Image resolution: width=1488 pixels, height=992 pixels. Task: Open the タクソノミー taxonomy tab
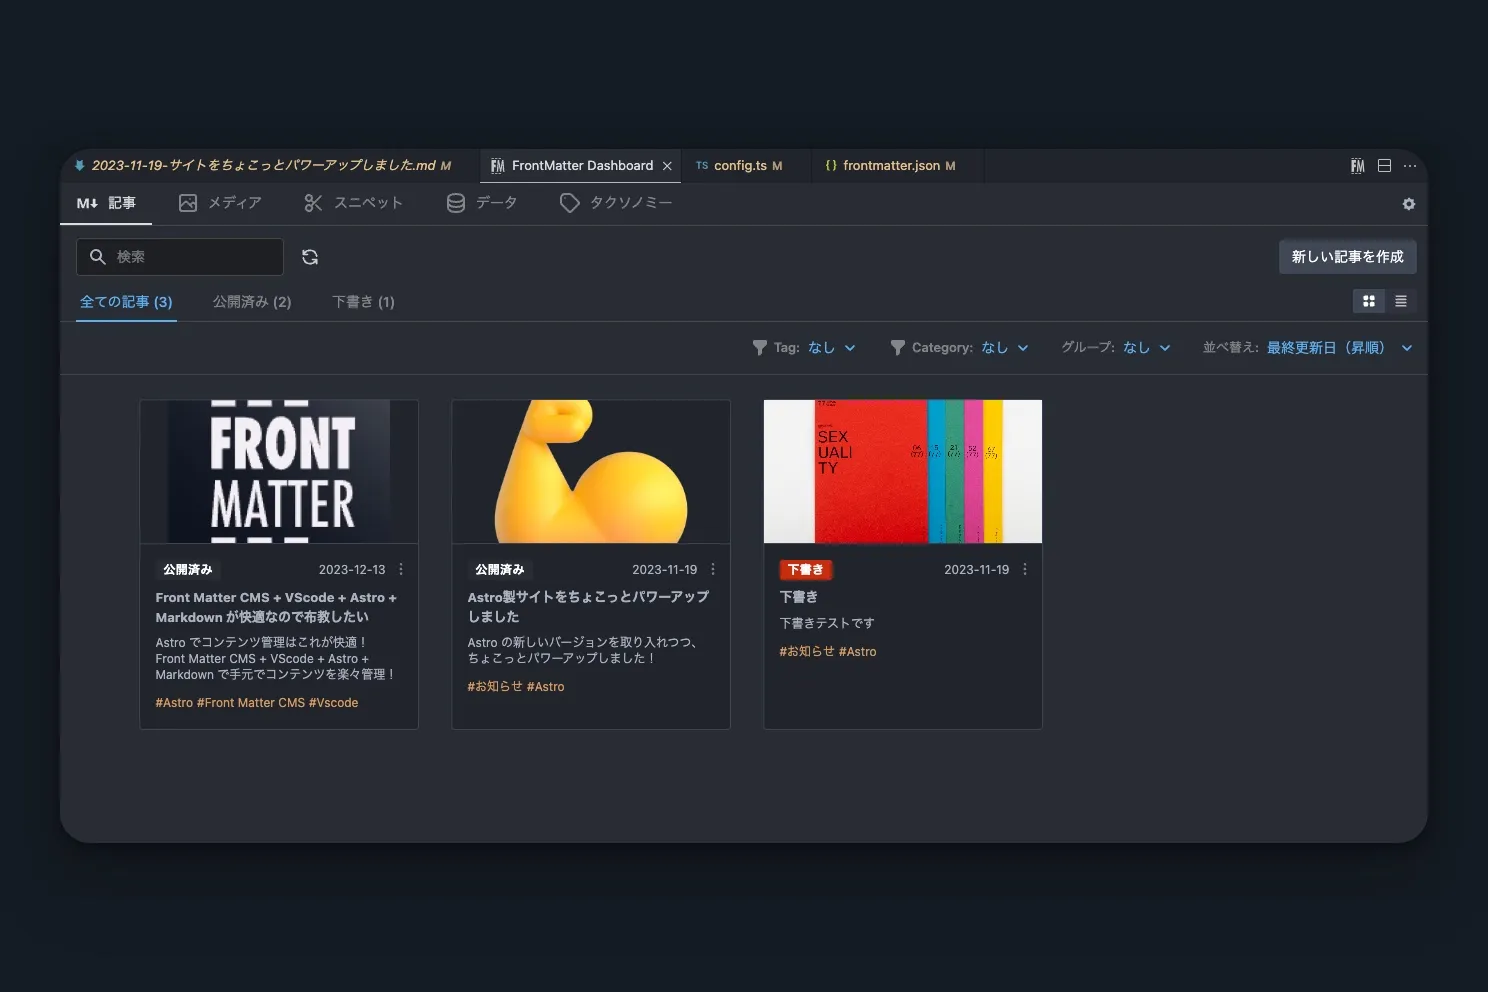616,203
